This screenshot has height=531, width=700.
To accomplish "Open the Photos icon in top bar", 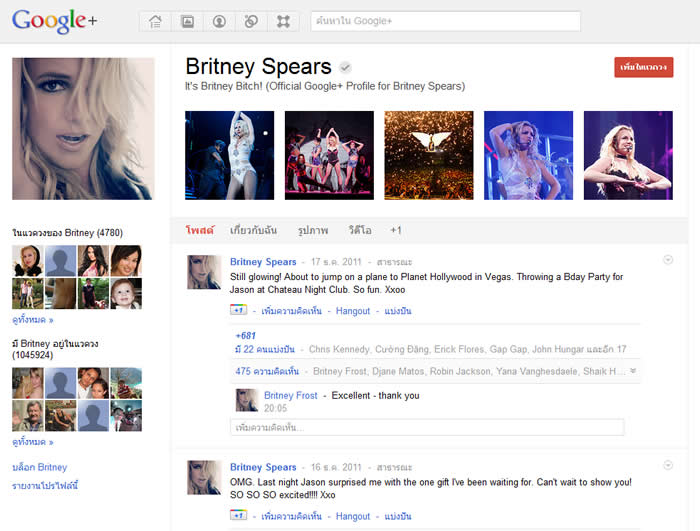I will coord(188,21).
